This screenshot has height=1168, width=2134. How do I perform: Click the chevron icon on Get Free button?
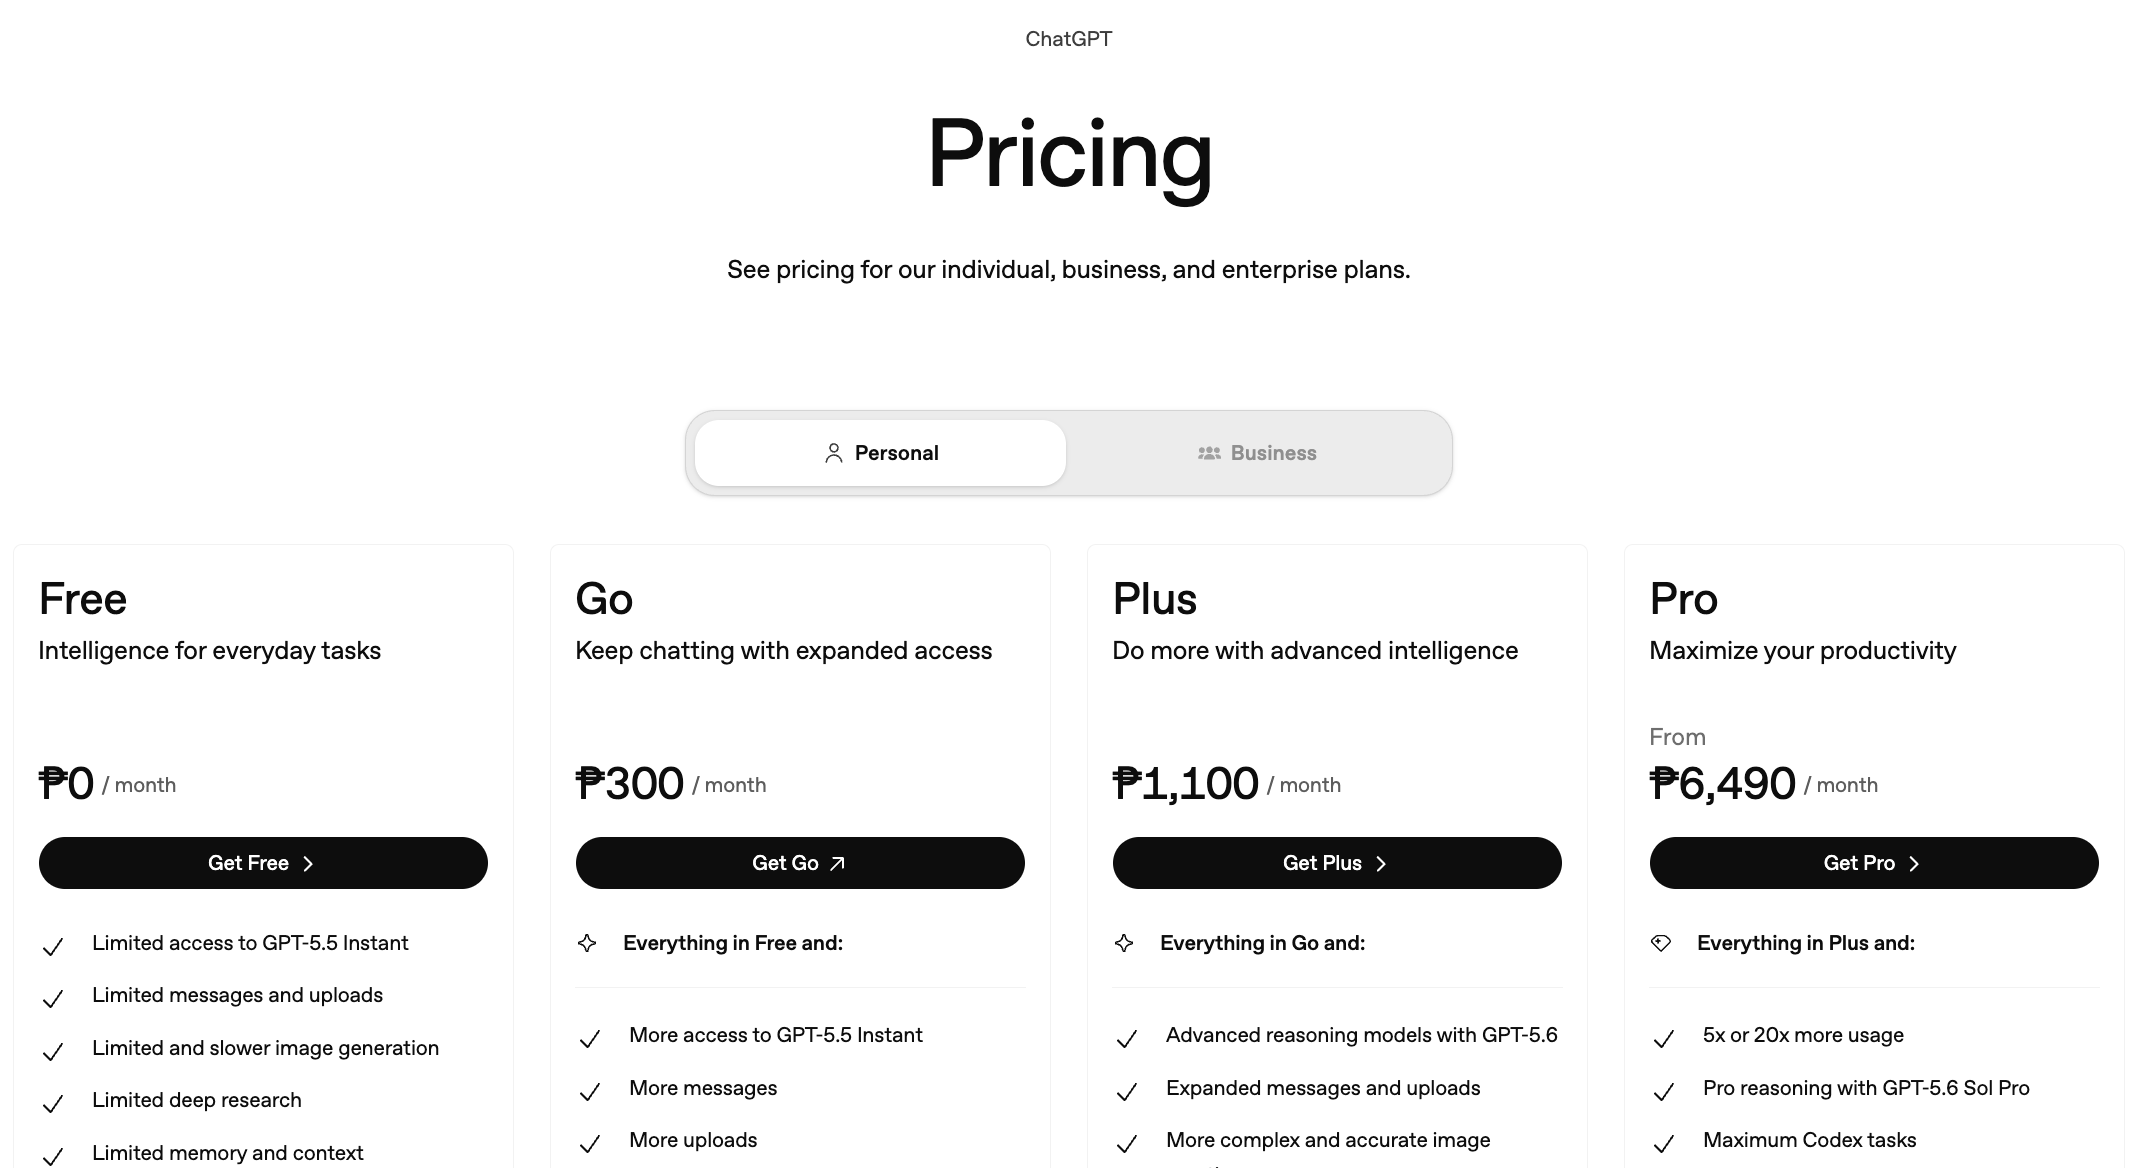[308, 864]
